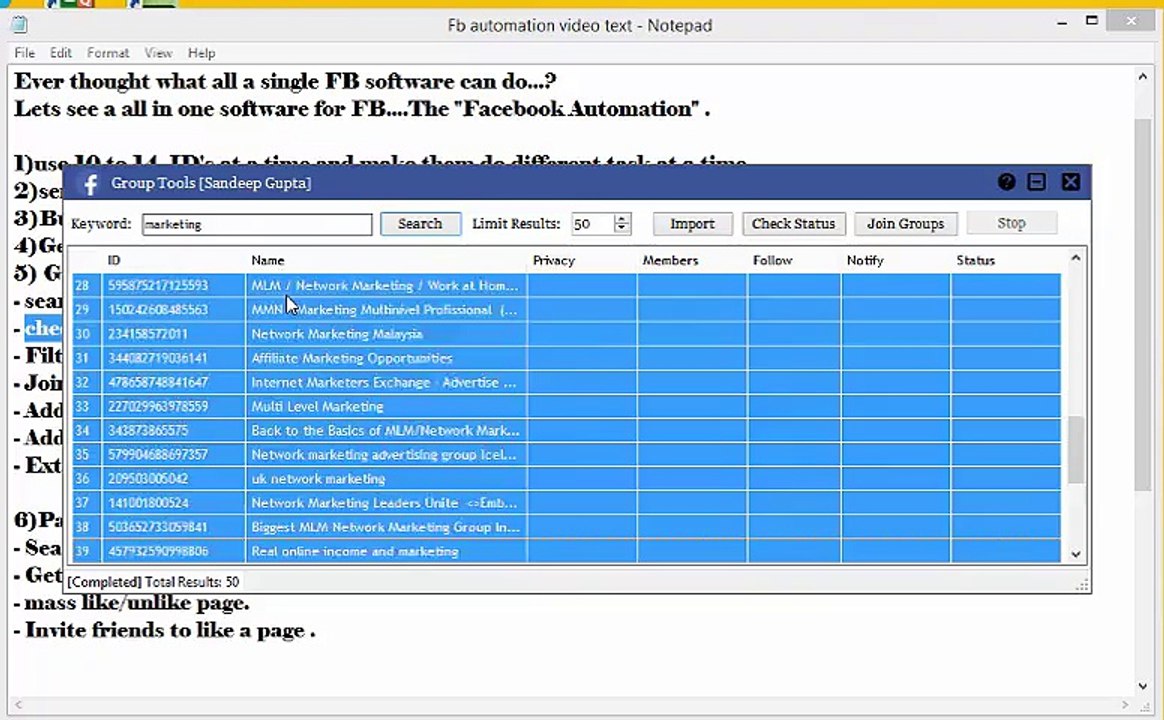Click the Limit Results value field
The height and width of the screenshot is (720, 1164).
point(592,223)
